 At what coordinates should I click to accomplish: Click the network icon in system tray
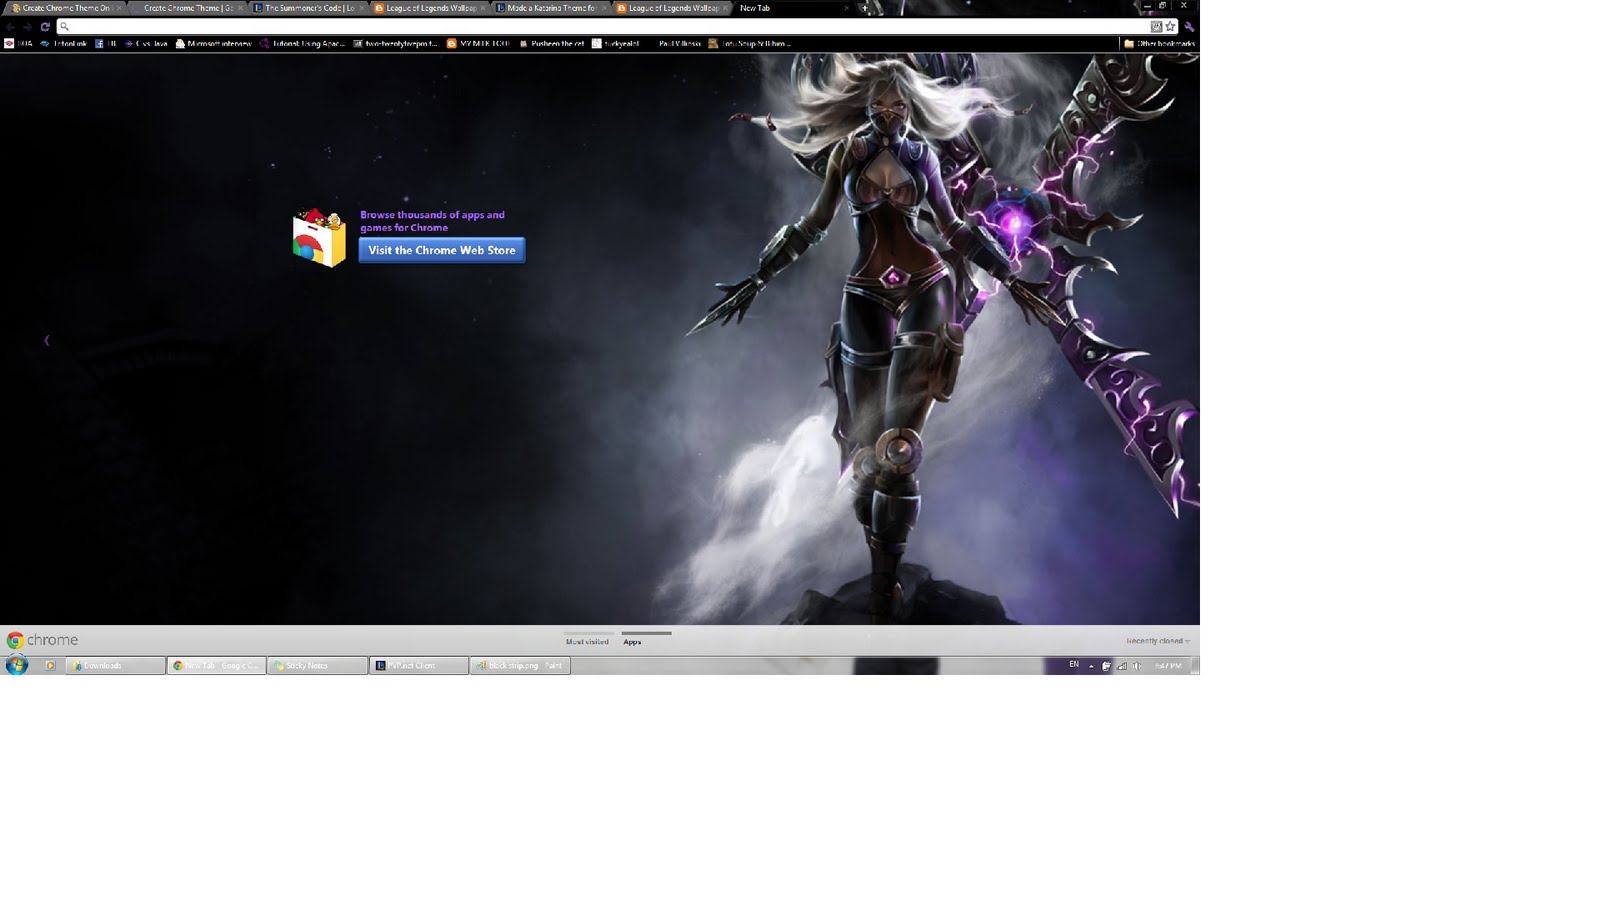pos(1121,666)
